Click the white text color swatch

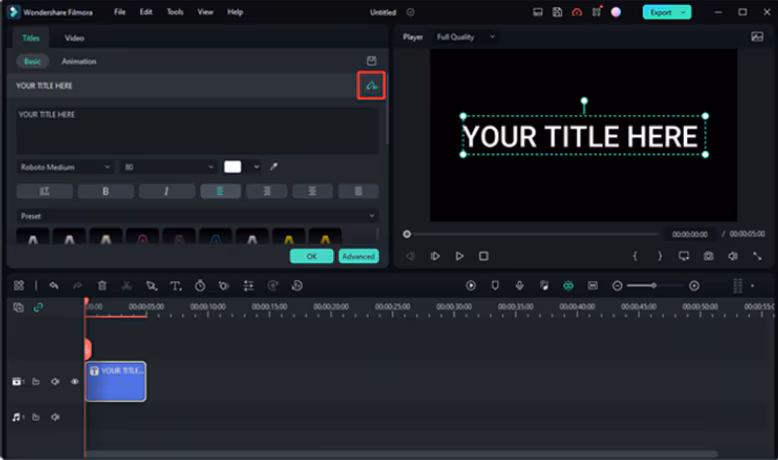click(232, 167)
